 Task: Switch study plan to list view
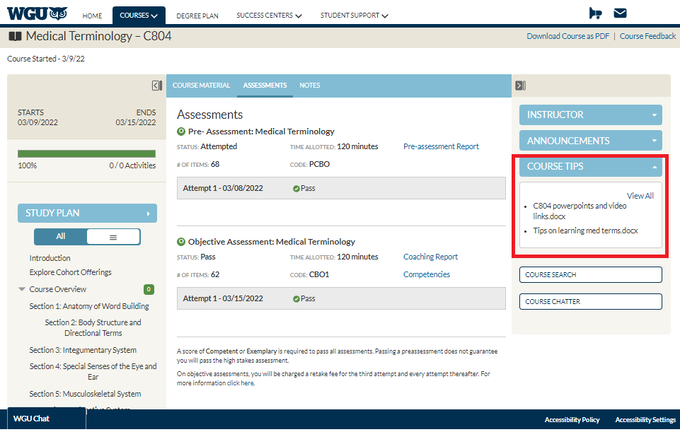[x=112, y=237]
